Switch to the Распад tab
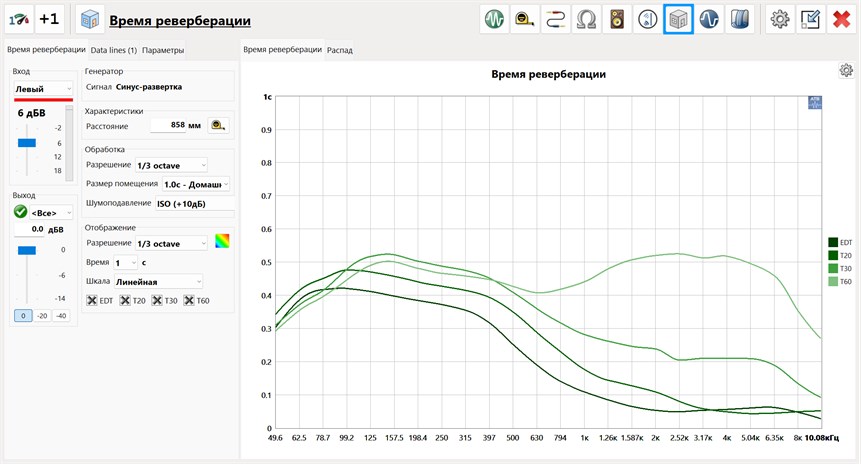Screen dimensions: 861x464 (340, 50)
